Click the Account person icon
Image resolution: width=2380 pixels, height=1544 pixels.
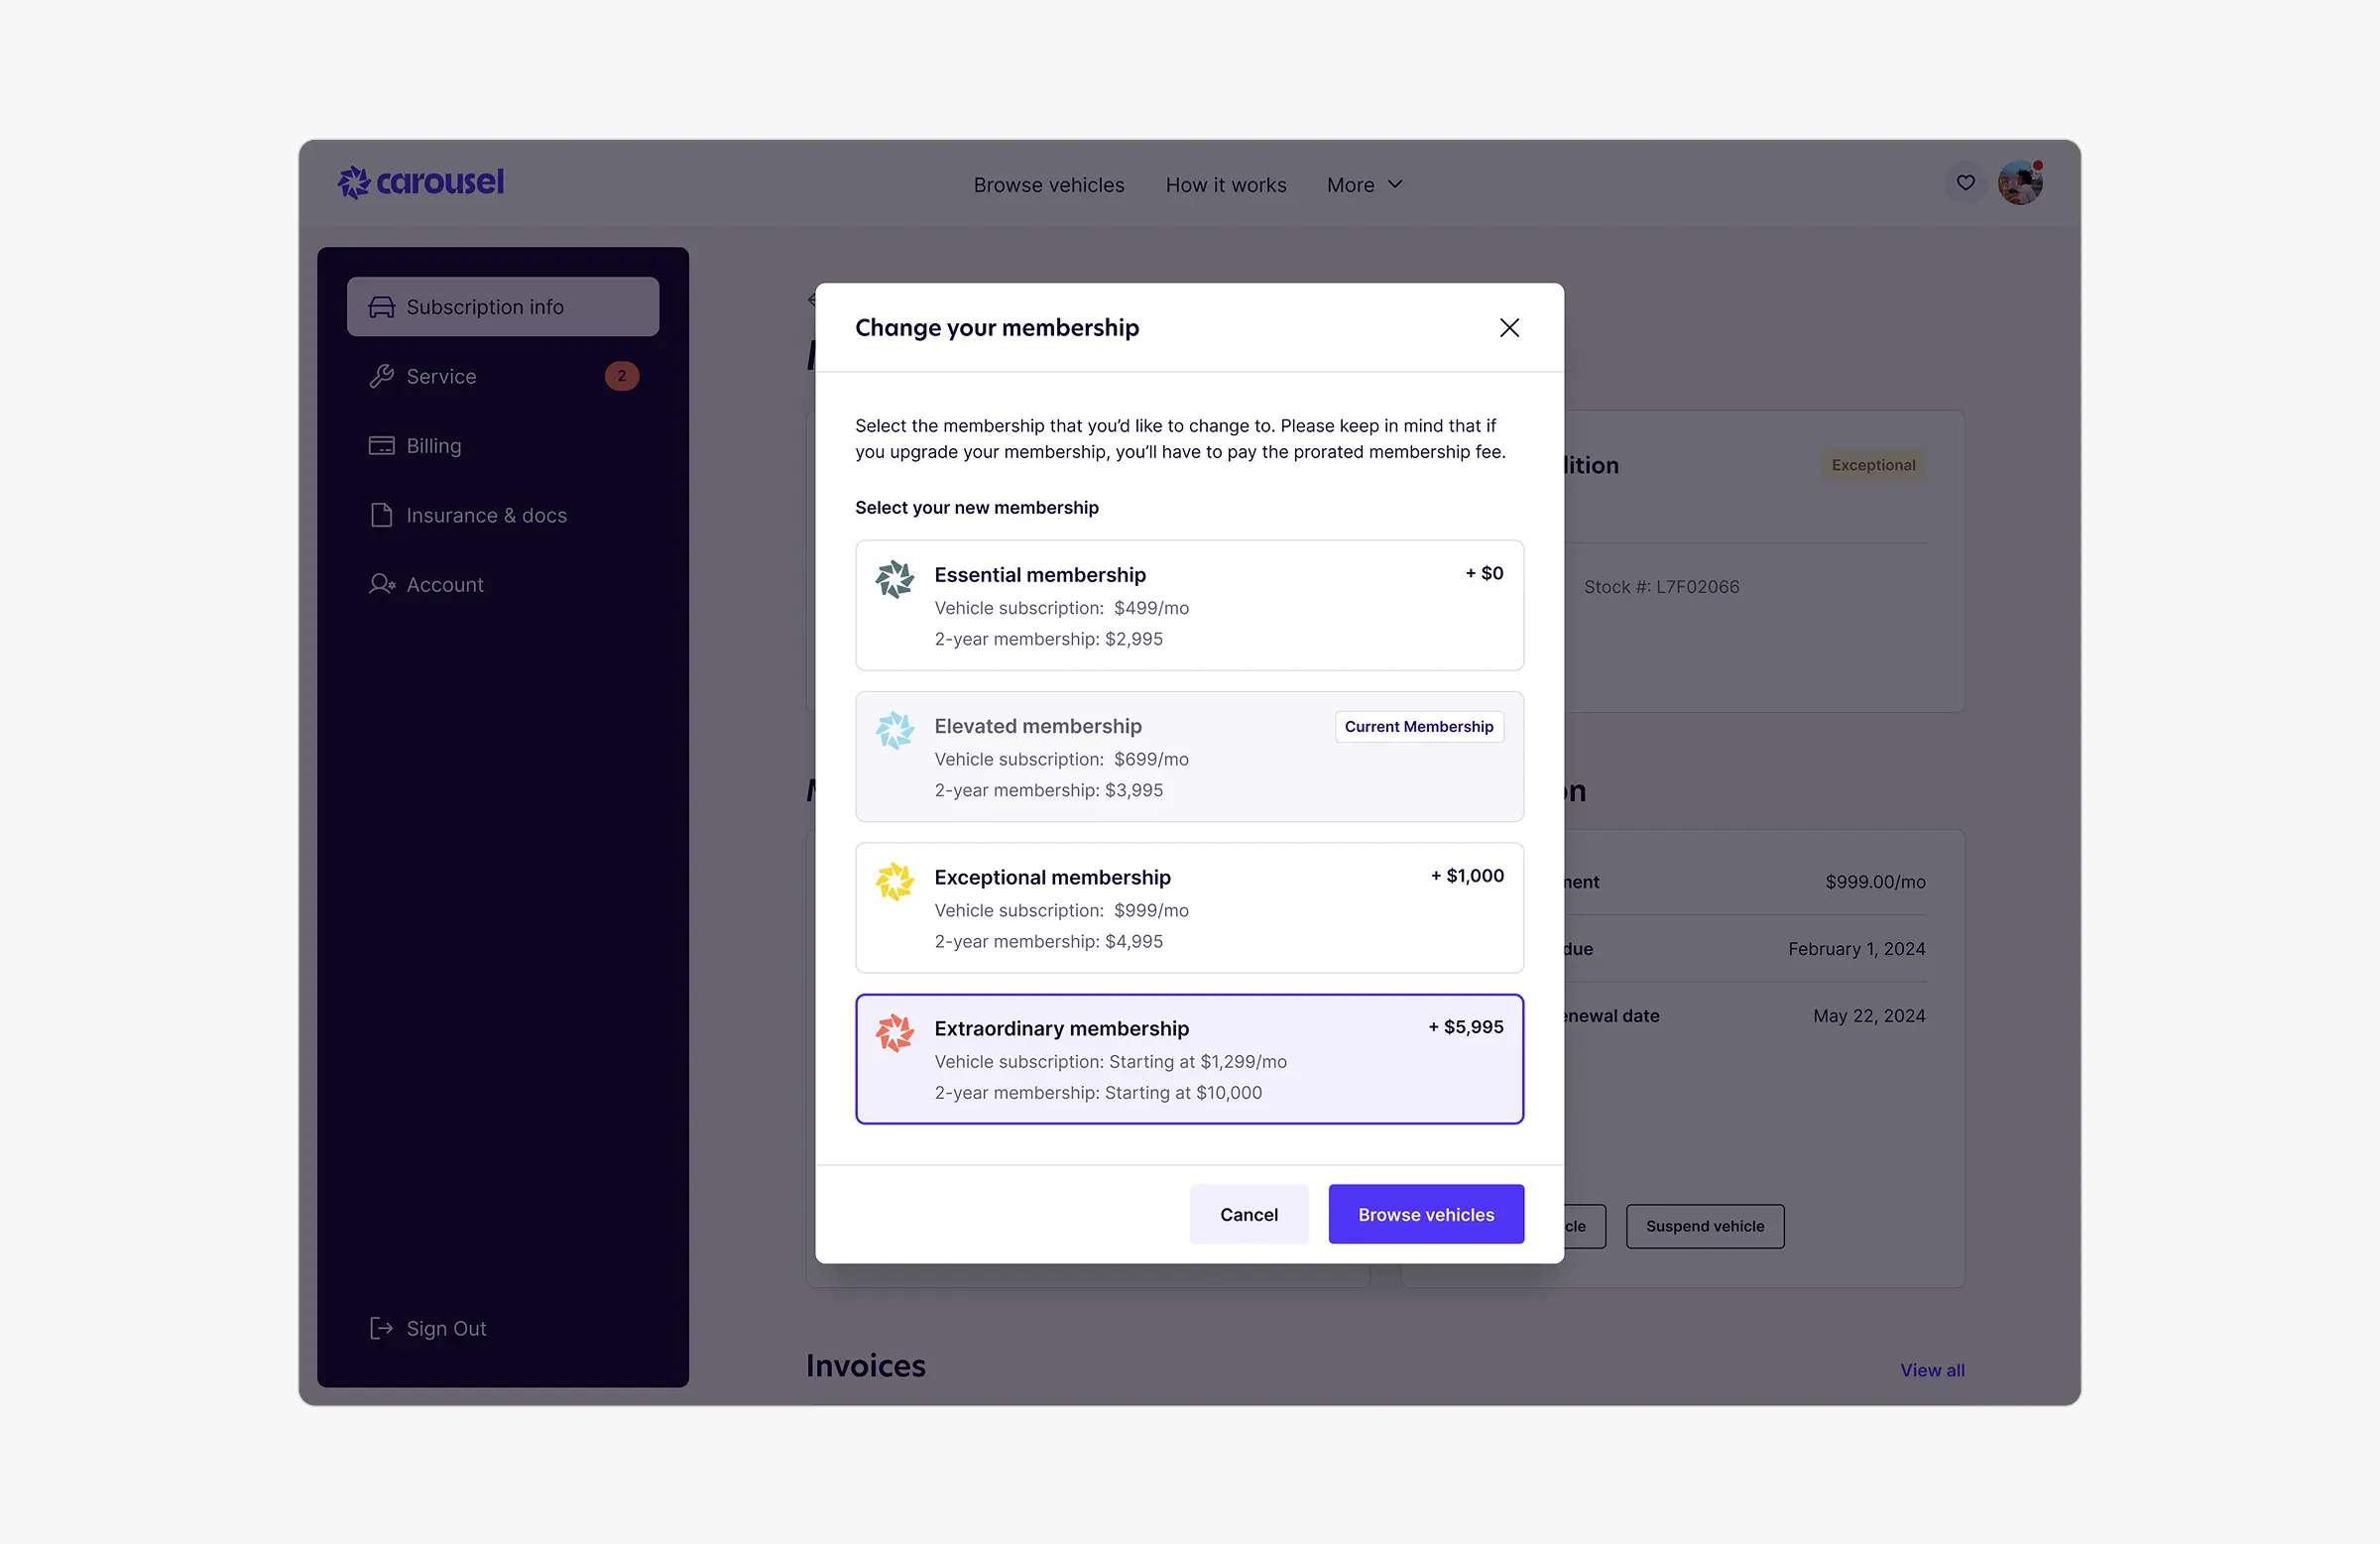381,585
